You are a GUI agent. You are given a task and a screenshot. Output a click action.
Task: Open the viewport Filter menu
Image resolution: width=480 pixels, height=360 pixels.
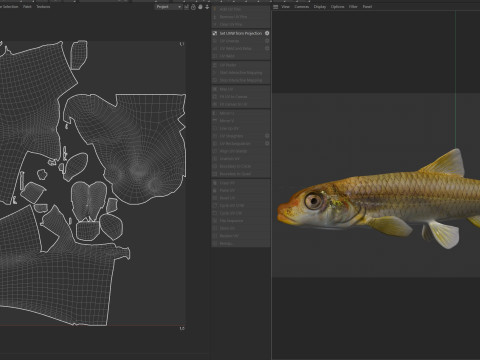pos(353,7)
